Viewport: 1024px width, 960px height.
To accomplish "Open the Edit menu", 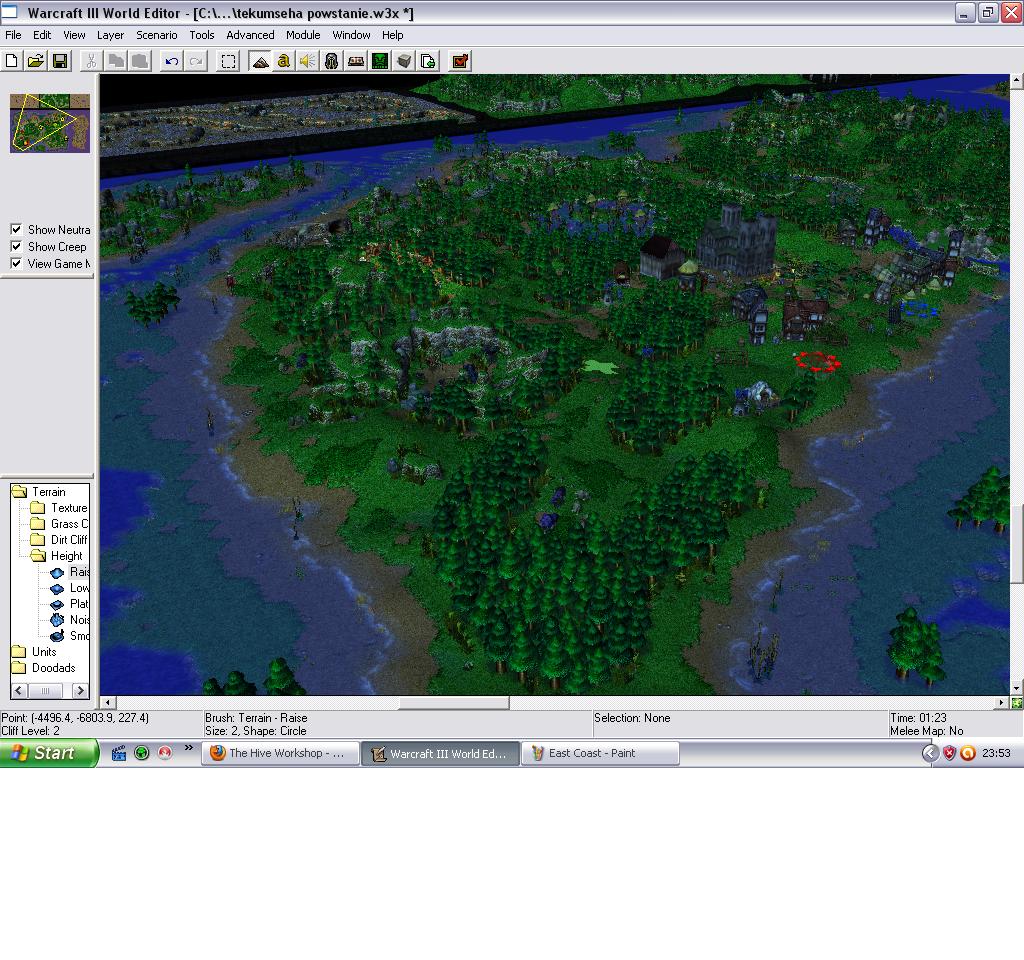I will click(42, 35).
